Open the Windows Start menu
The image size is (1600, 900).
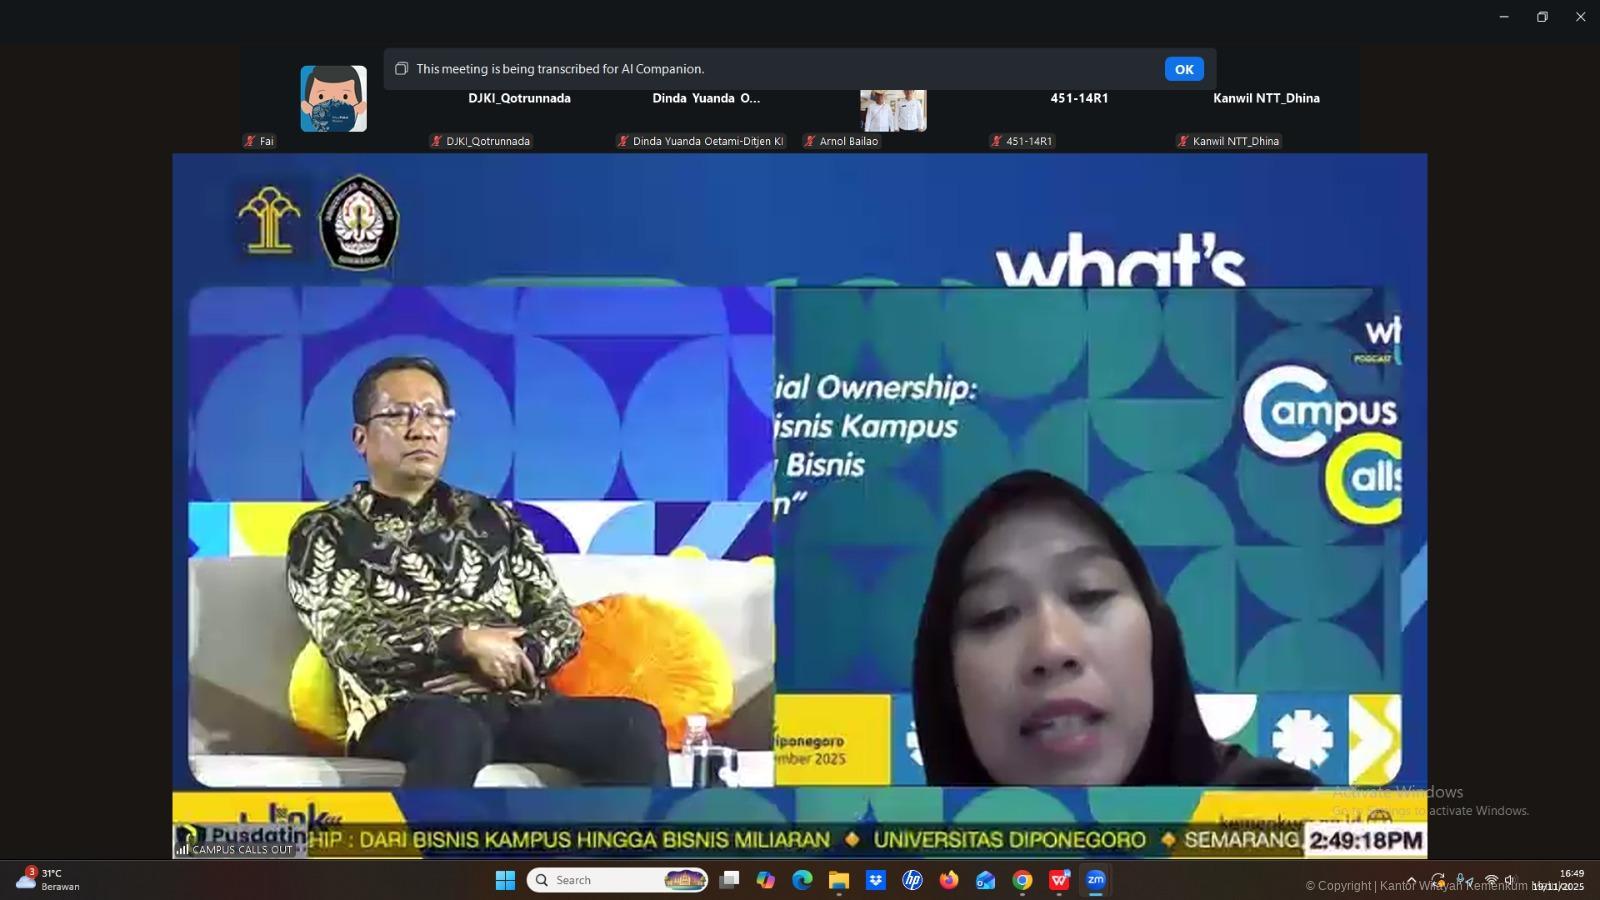click(505, 880)
